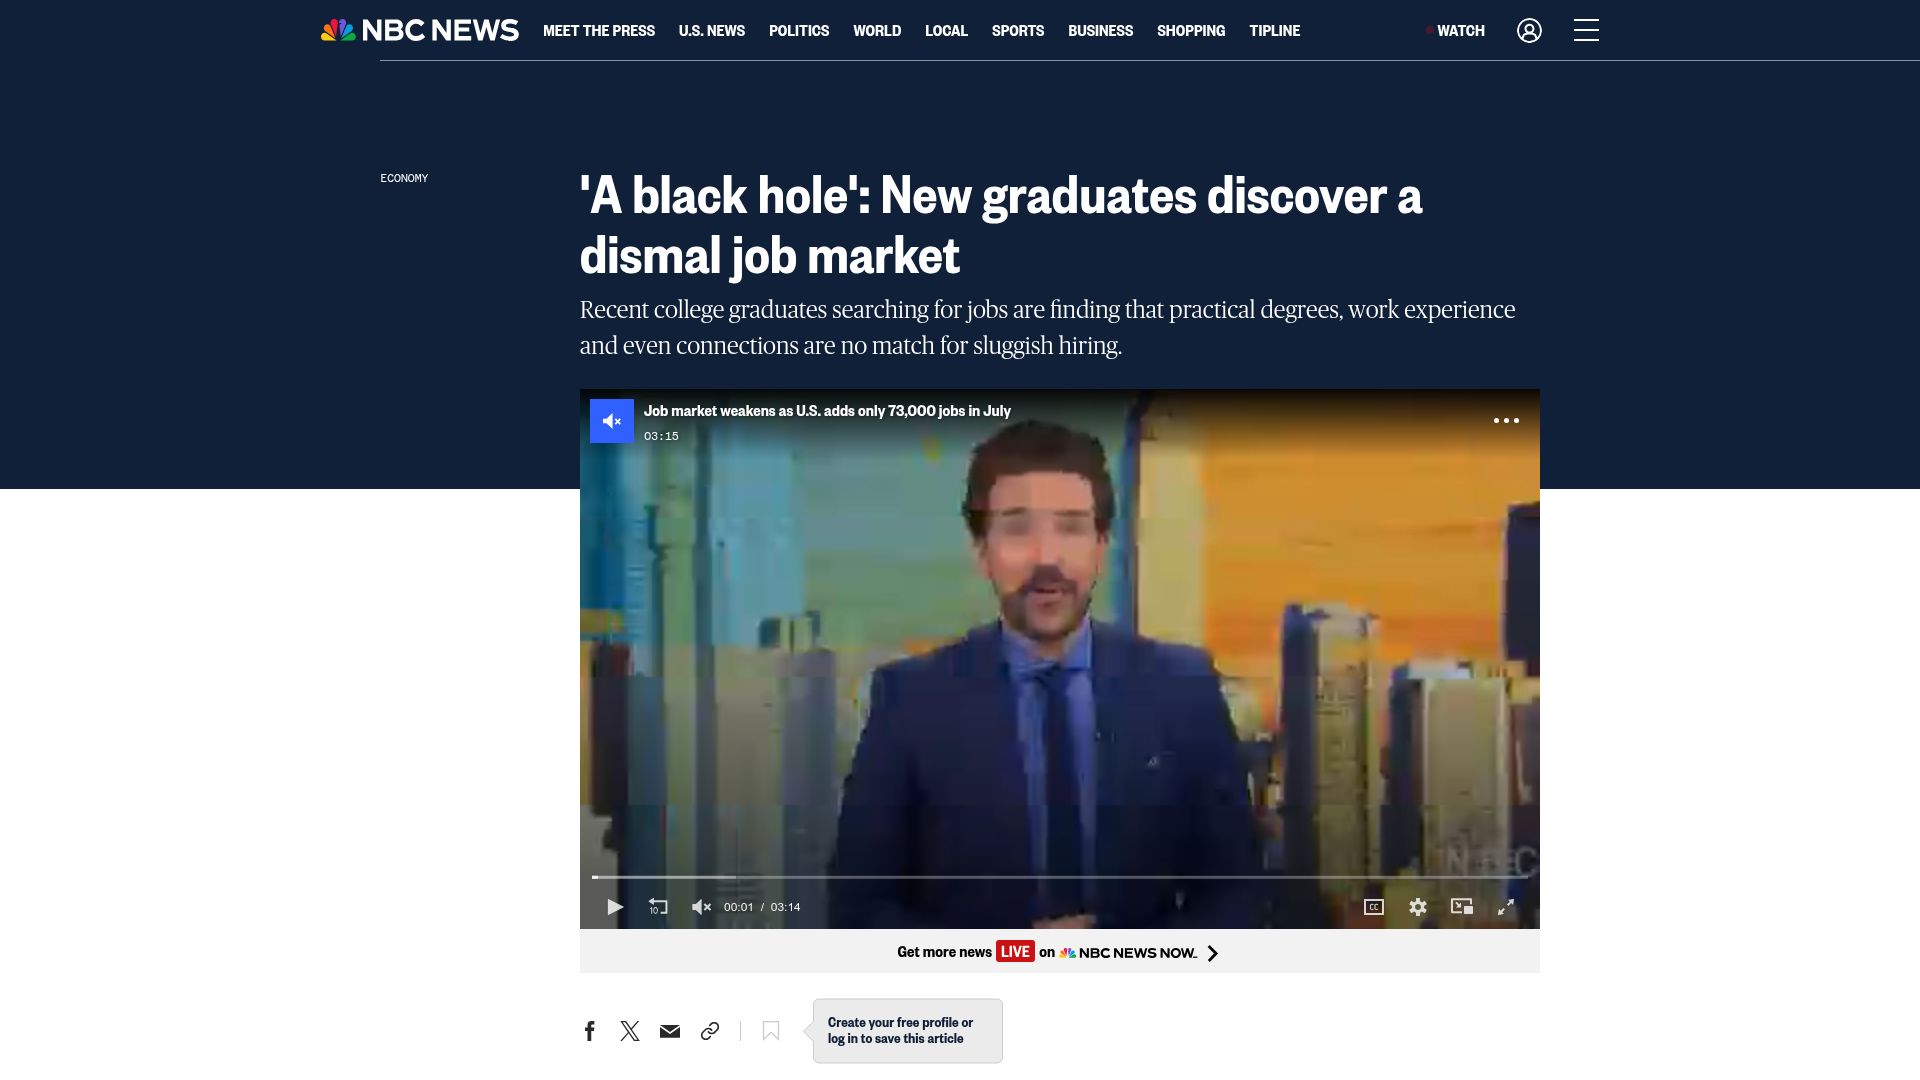
Task: Share the article on Facebook
Action: pyautogui.click(x=590, y=1031)
